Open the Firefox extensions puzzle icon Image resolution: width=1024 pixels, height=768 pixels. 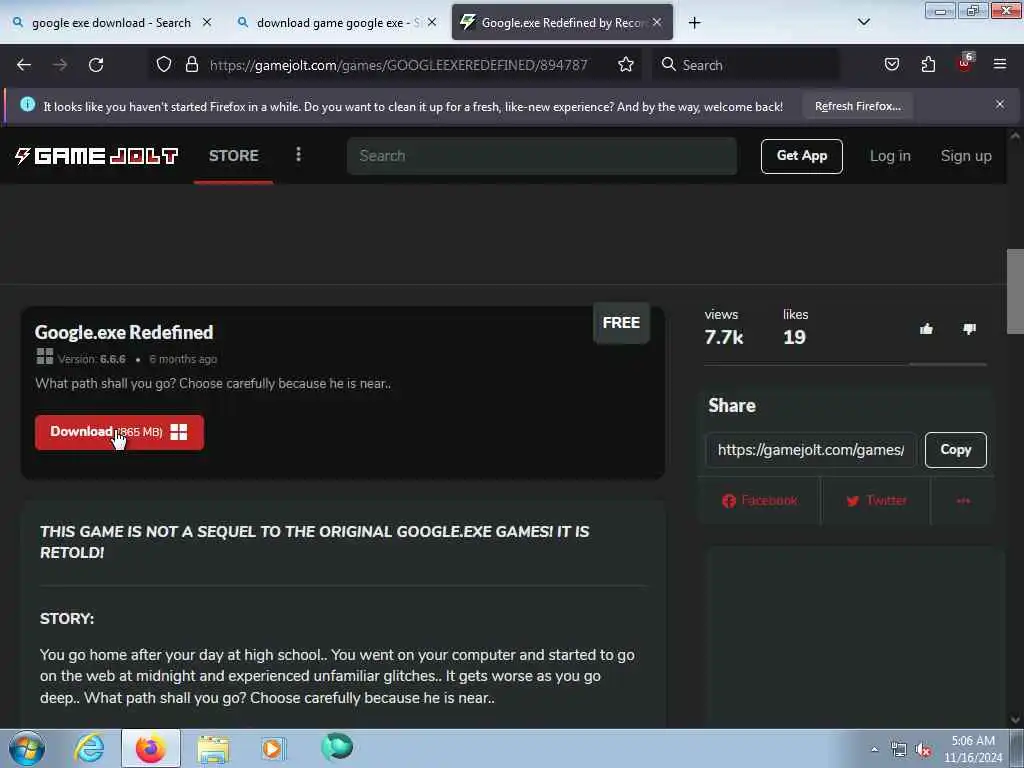pos(928,64)
